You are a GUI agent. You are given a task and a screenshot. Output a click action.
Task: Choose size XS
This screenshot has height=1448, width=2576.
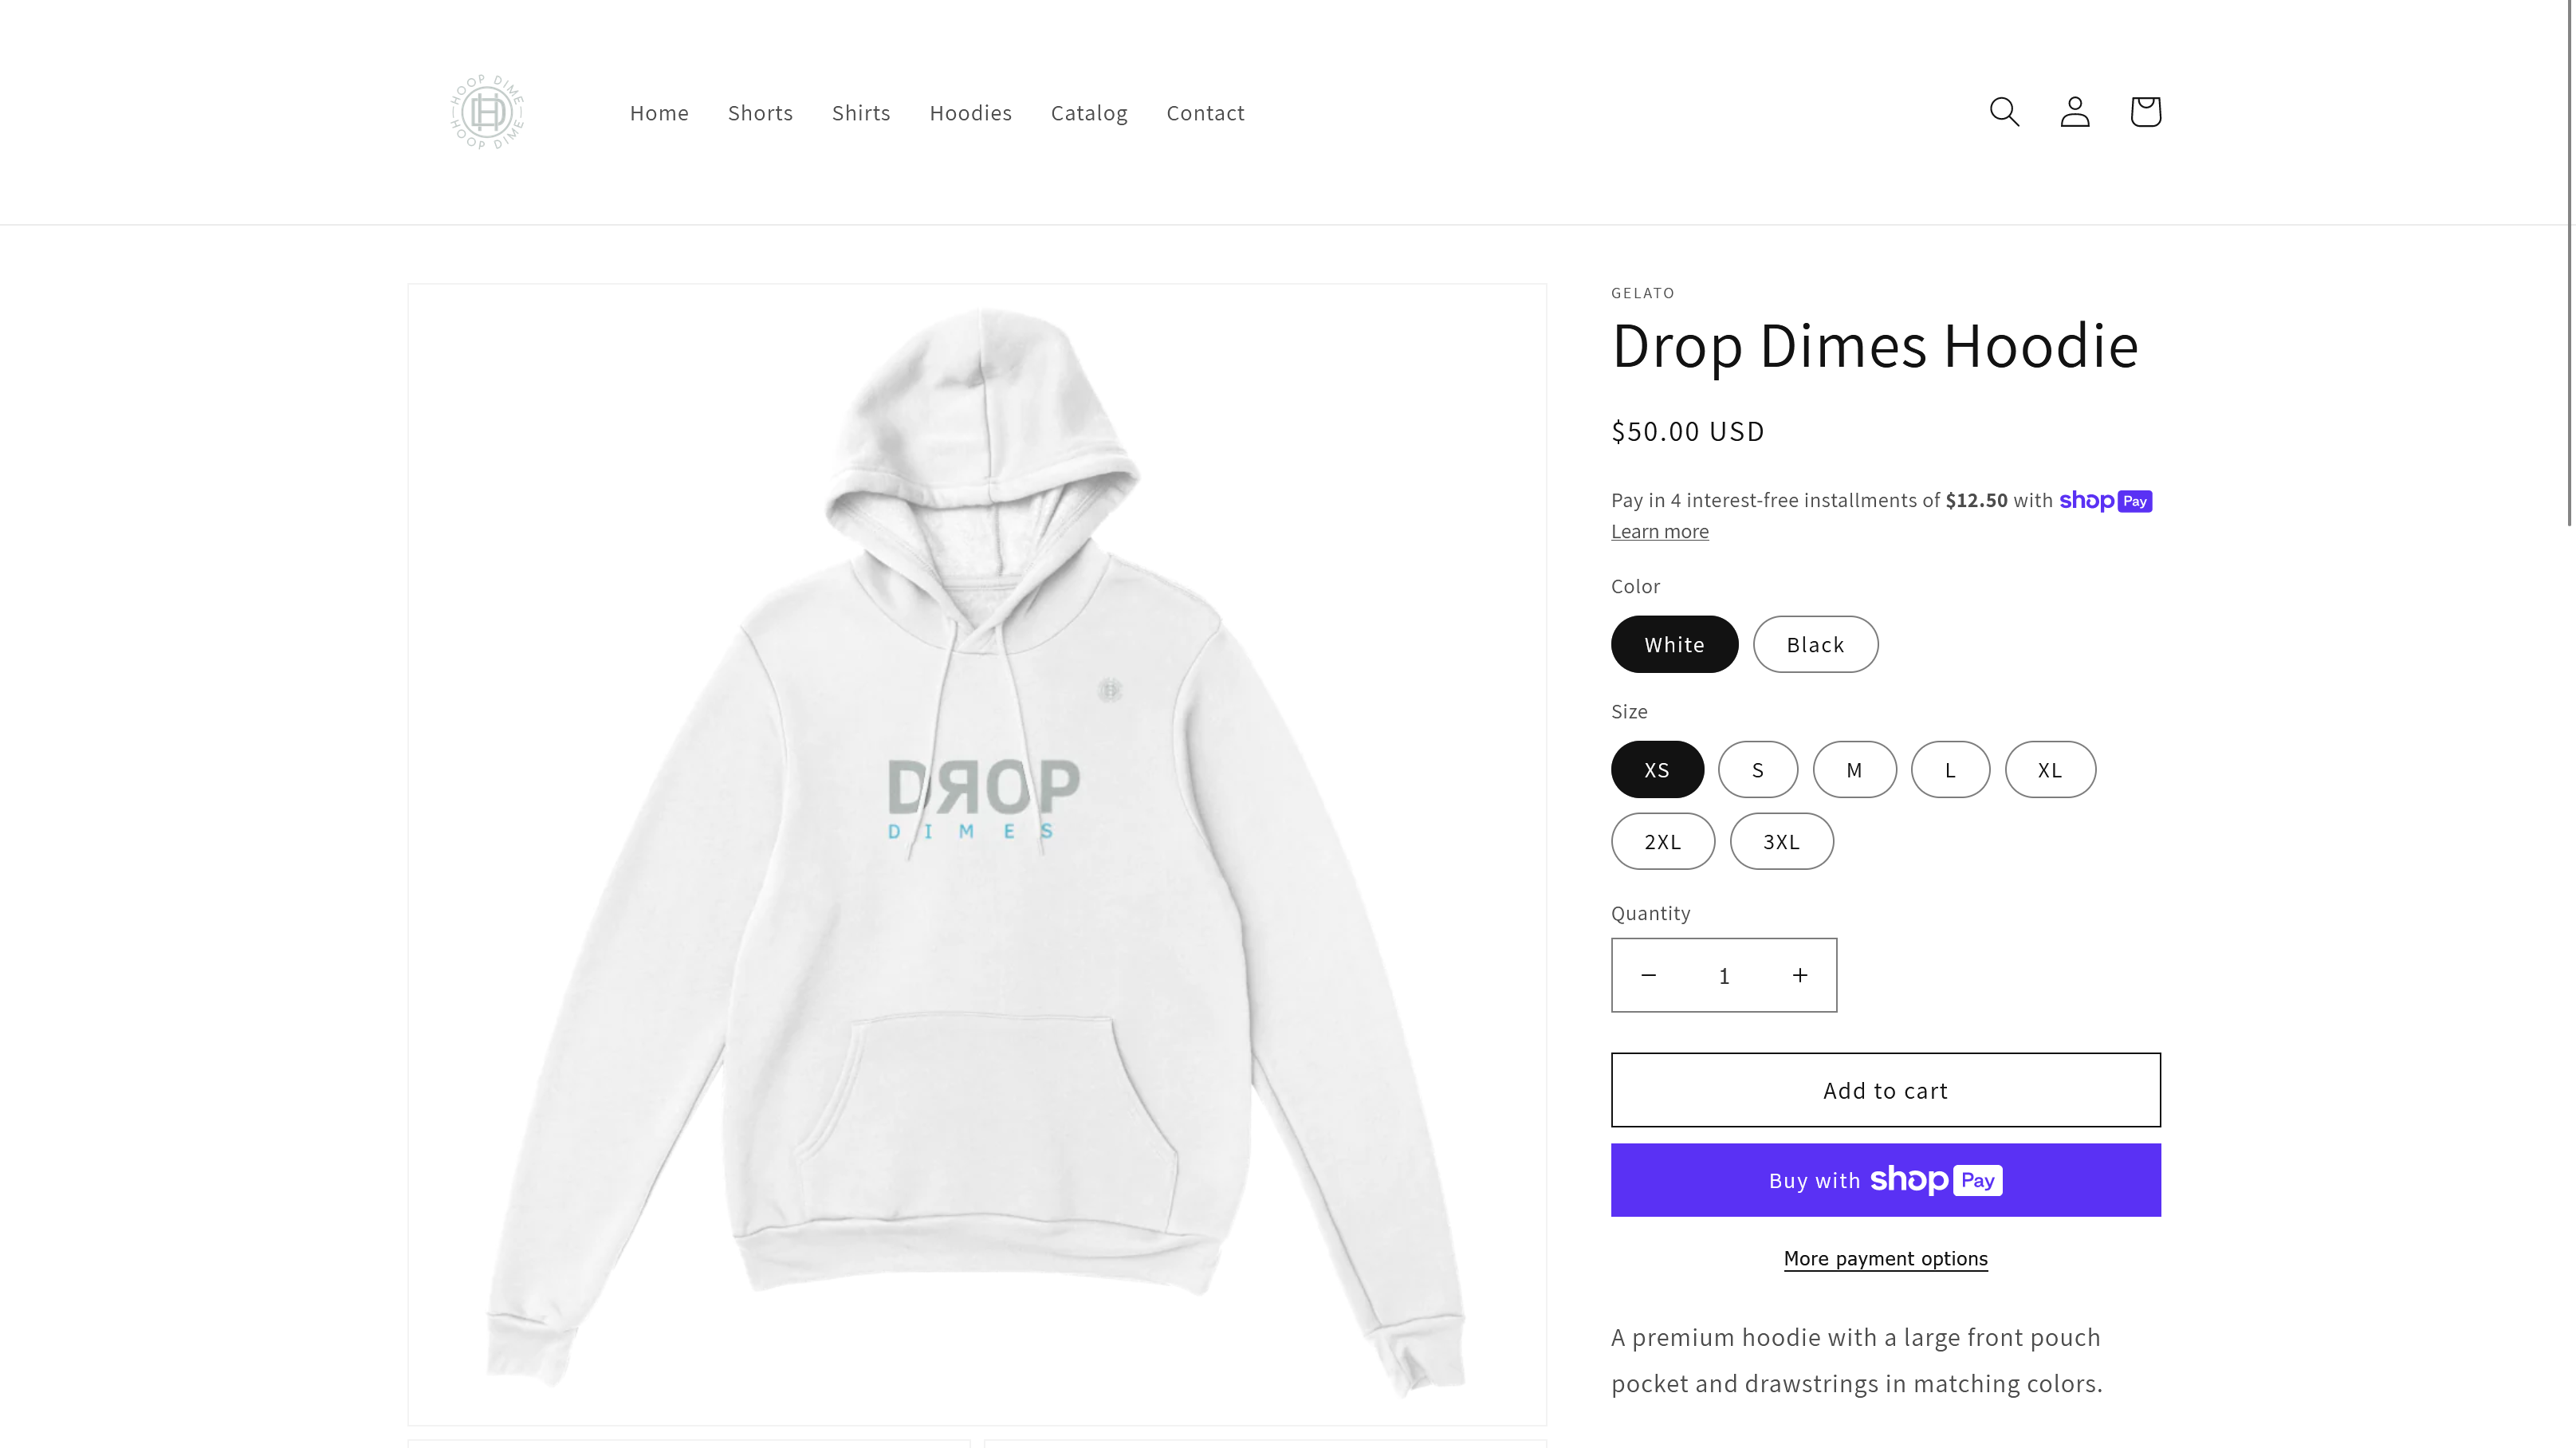(x=1657, y=769)
